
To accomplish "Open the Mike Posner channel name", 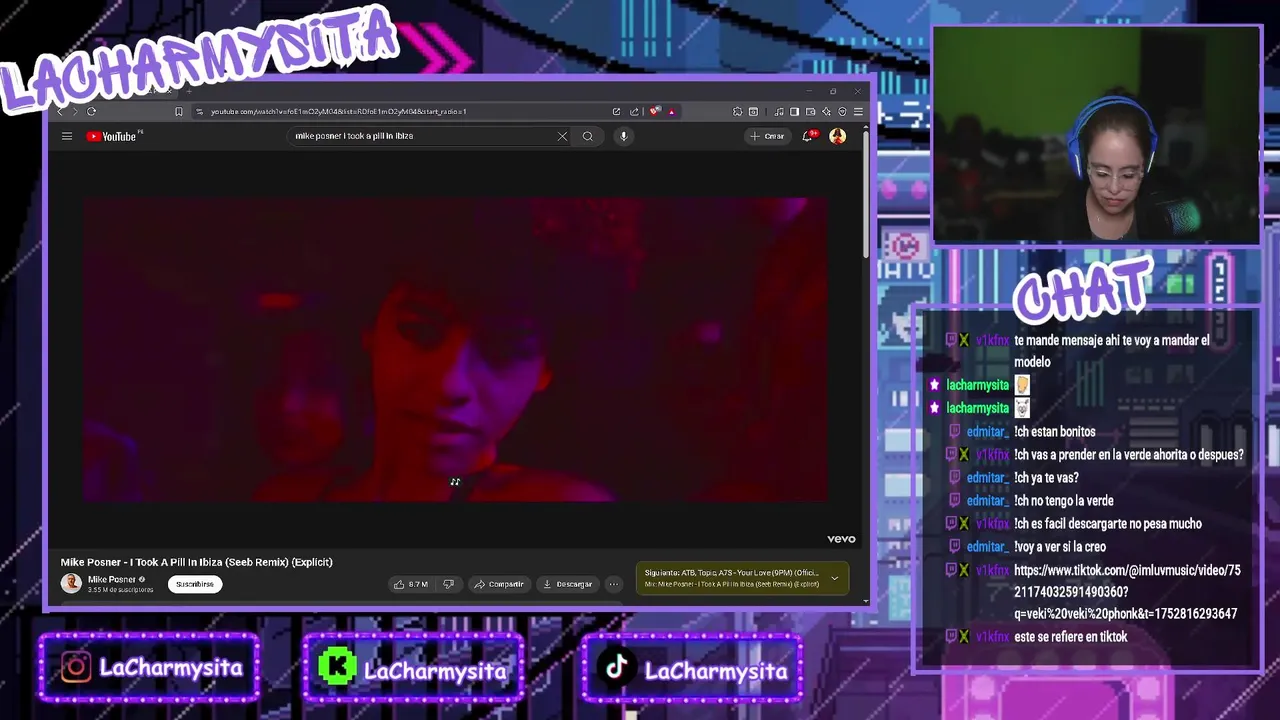I will coord(111,579).
